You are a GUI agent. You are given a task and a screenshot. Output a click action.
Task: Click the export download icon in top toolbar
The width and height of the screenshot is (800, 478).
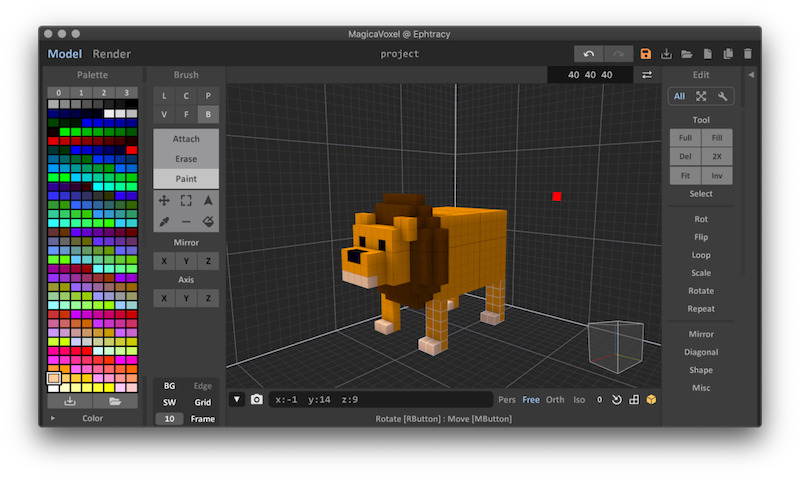(666, 54)
